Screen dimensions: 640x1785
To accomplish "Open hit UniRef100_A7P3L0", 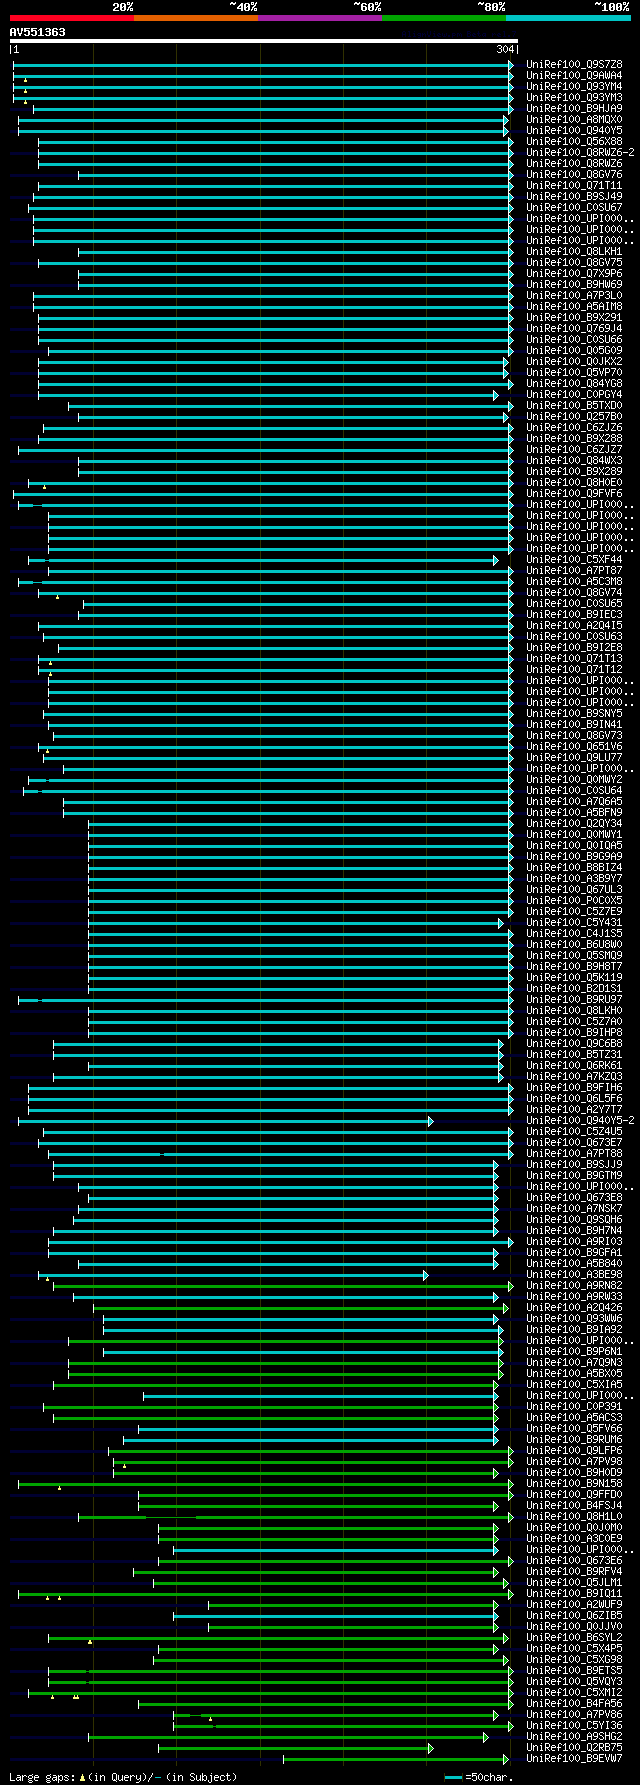I will 574,295.
